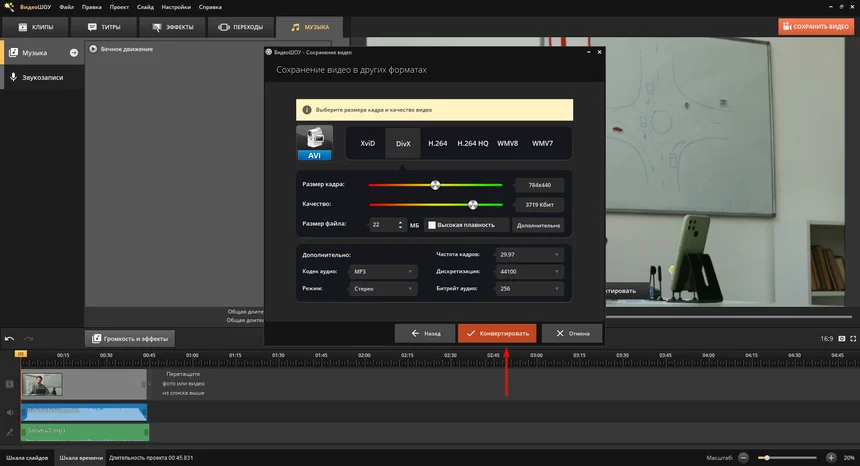Image resolution: width=860 pixels, height=466 pixels.
Task: Select the blue audio clip in timeline
Action: point(84,412)
